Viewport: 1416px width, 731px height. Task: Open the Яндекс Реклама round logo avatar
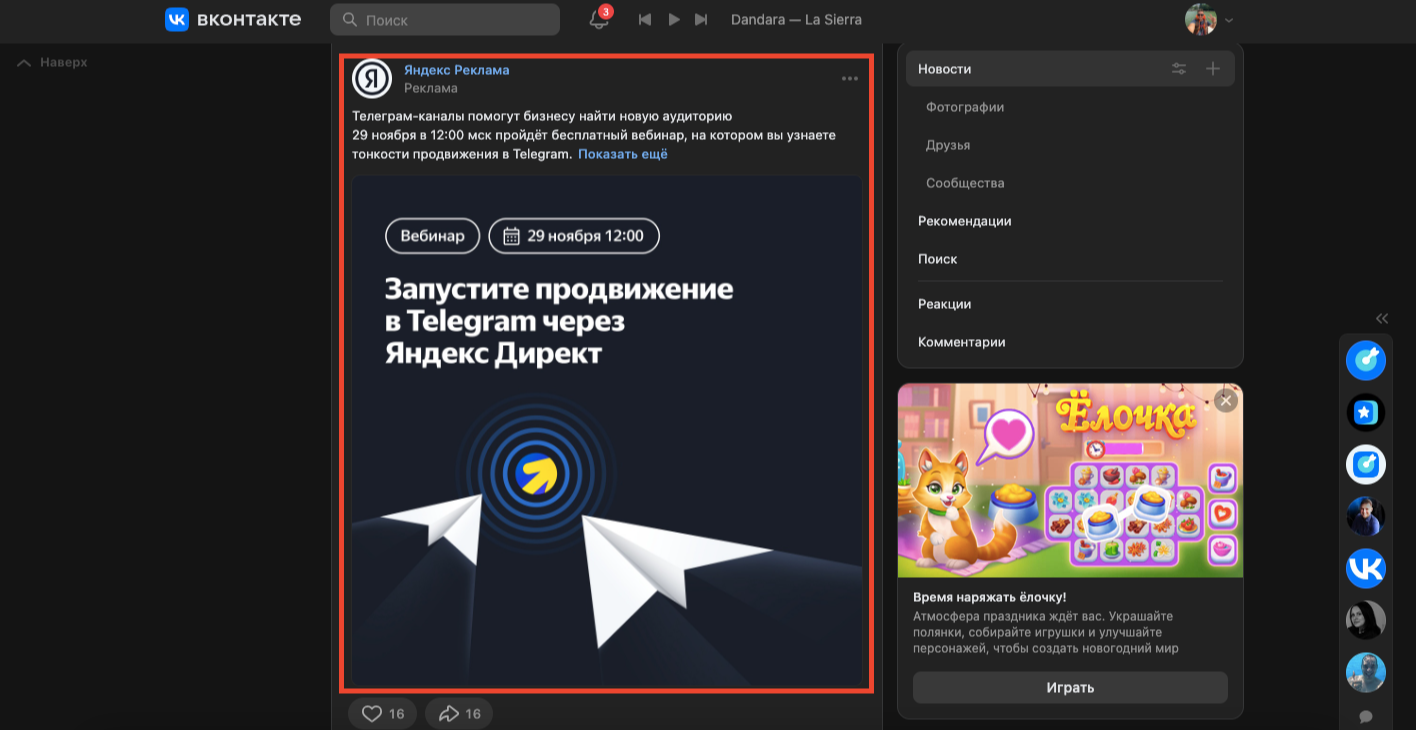coord(372,79)
